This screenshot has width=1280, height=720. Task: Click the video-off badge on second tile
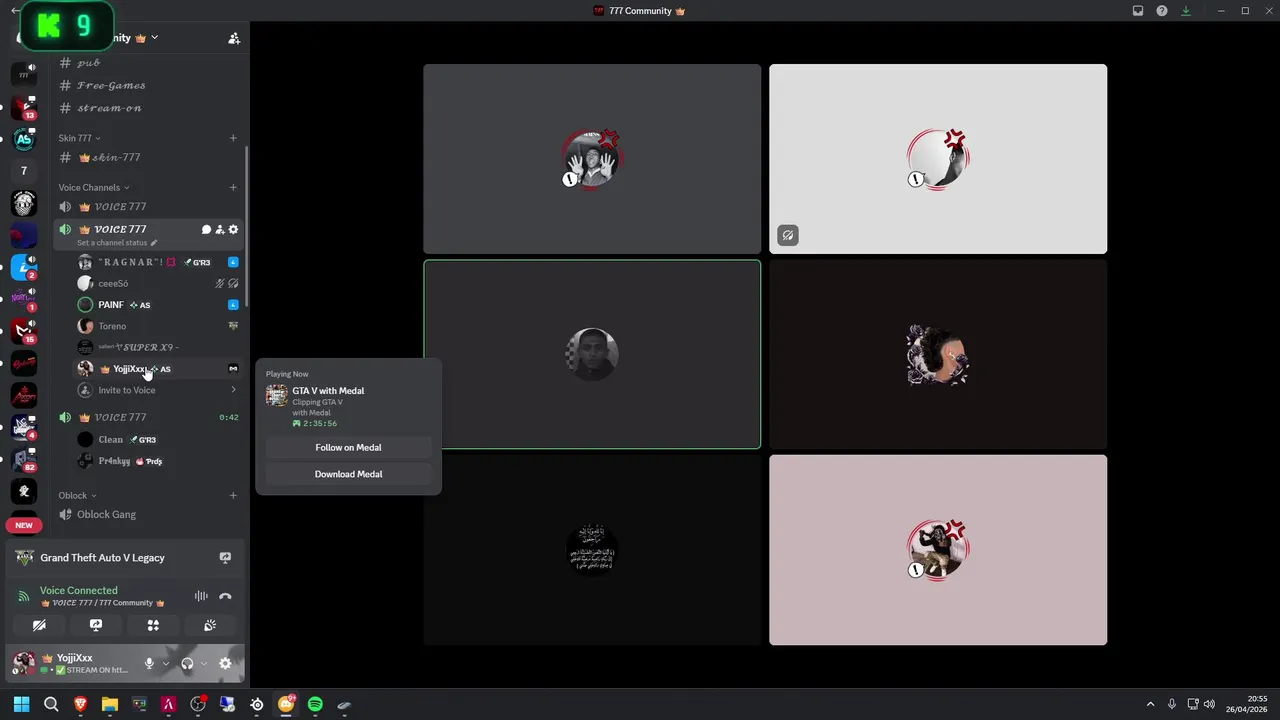(788, 236)
